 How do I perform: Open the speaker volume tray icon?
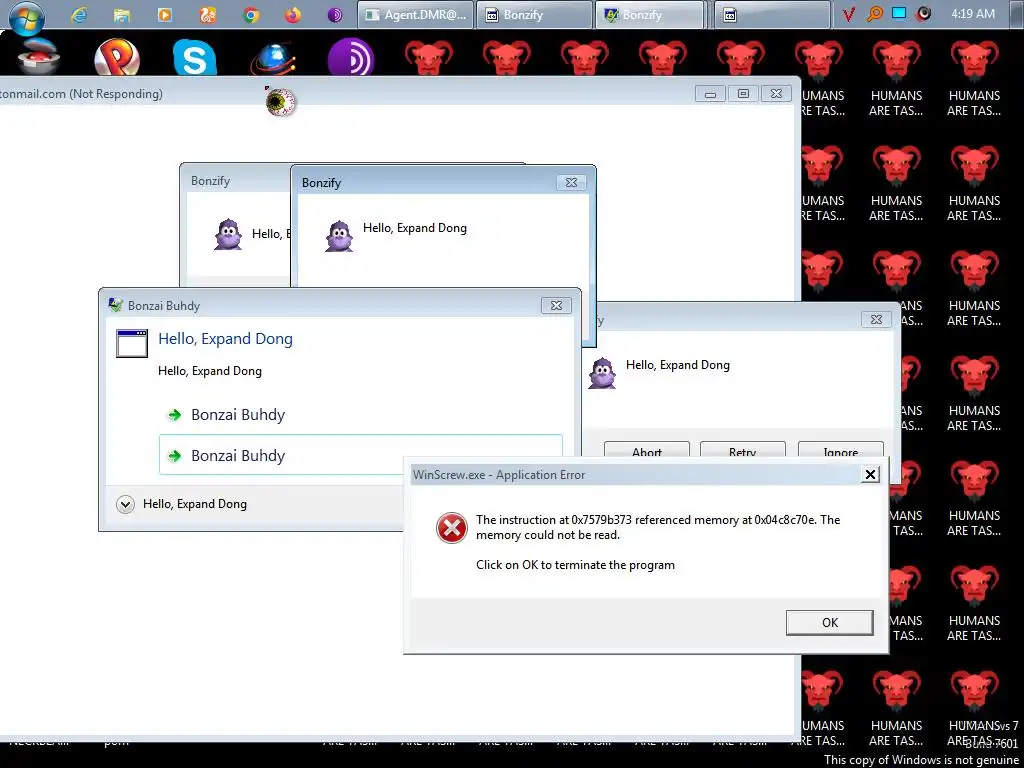pos(923,14)
